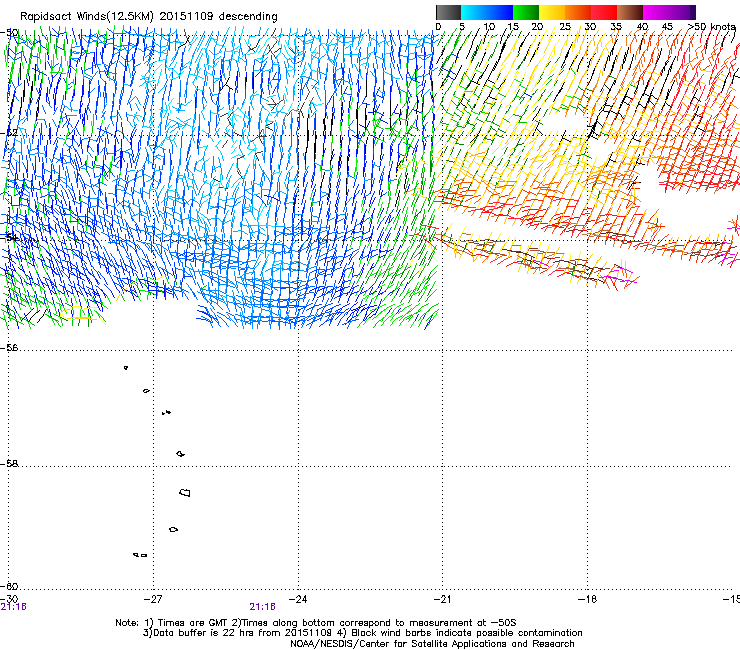
Task: Click the brown 35-40 knots legend color
Action: pyautogui.click(x=630, y=12)
